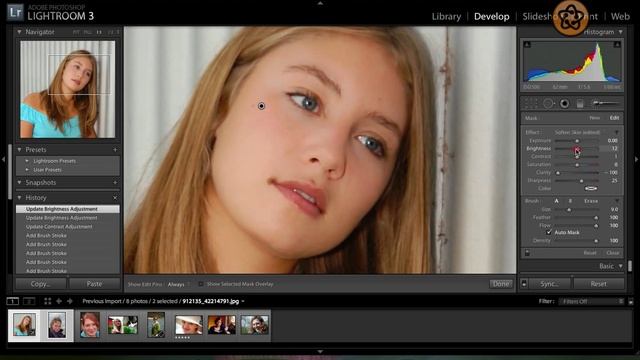This screenshot has width=640, height=360.
Task: Expand the Snapshots panel
Action: (x=19, y=182)
